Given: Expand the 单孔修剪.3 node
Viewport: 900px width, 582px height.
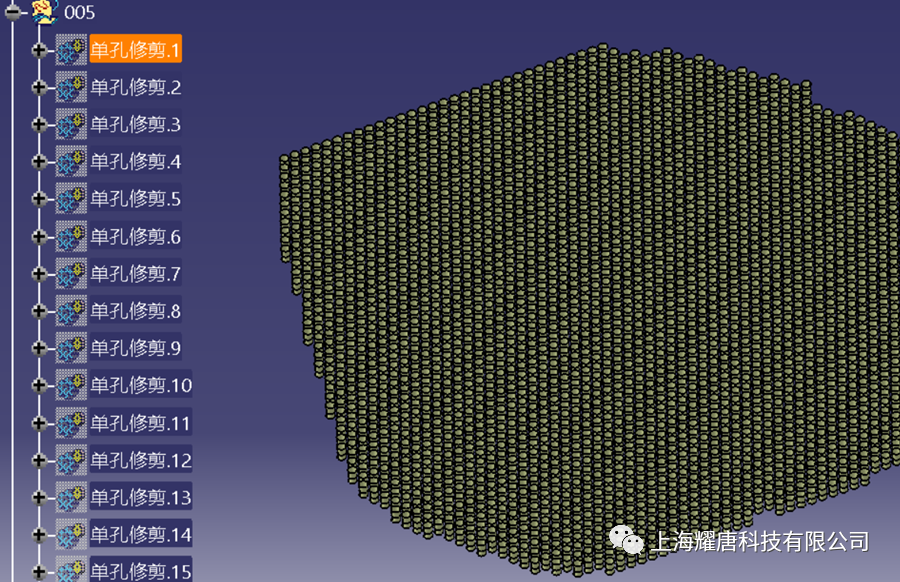Looking at the screenshot, I should [39, 124].
